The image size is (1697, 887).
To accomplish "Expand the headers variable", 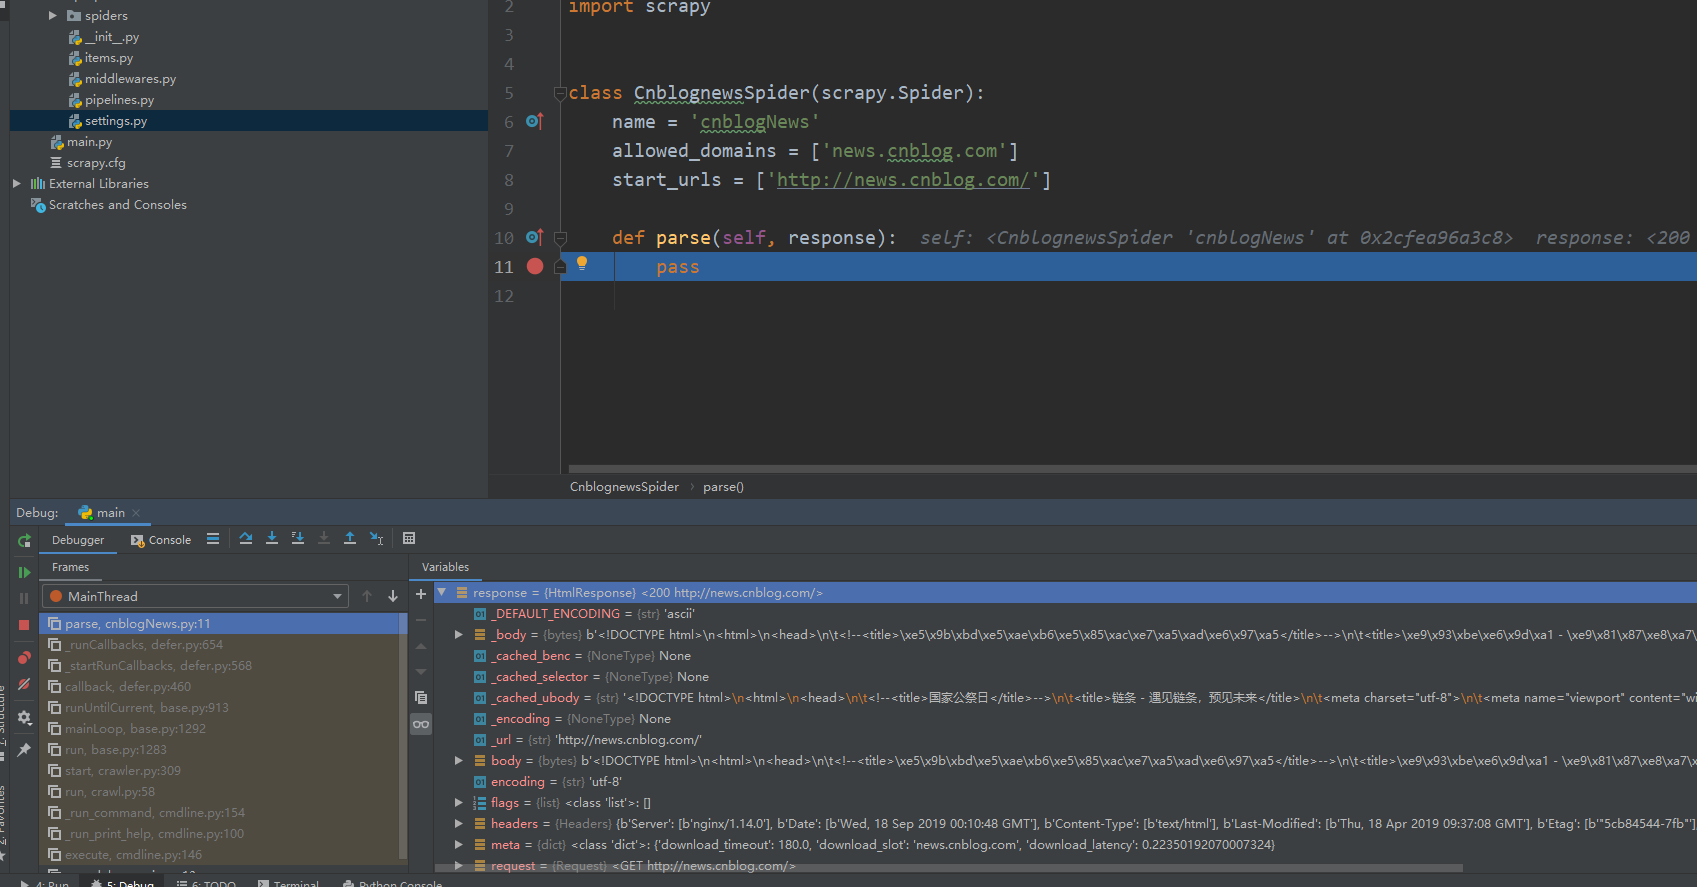I will tap(459, 823).
